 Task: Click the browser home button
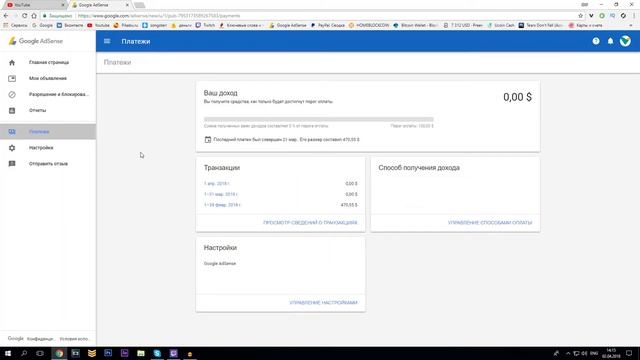coord(34,16)
